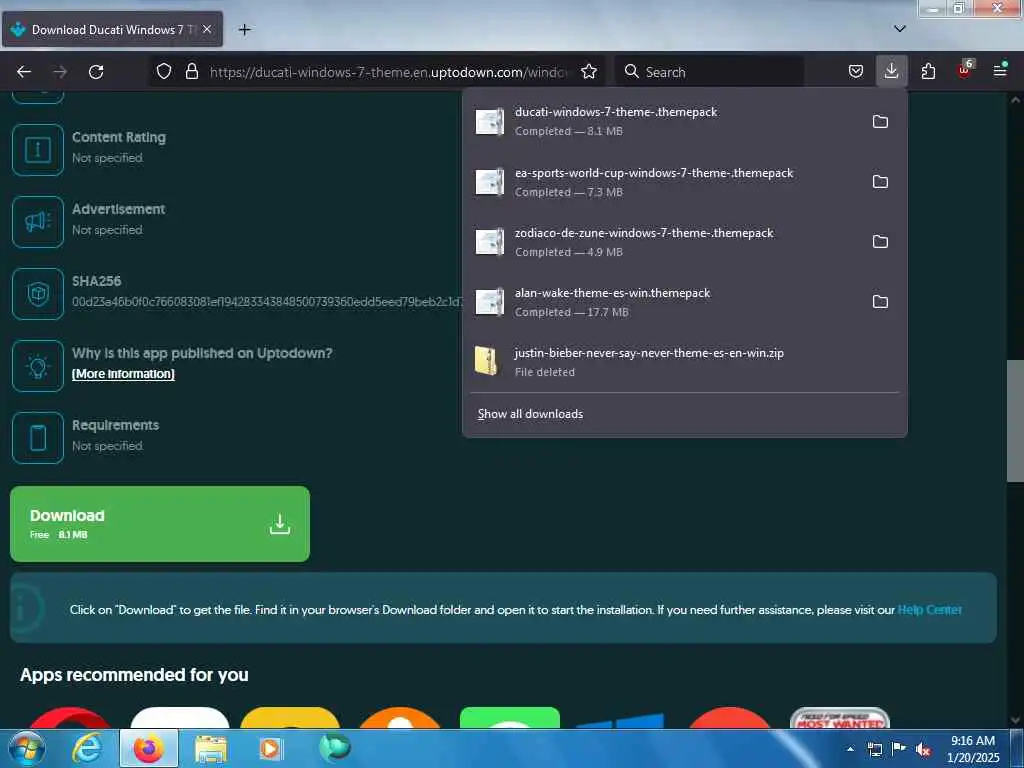Click the muted volume tray icon
Image resolution: width=1024 pixels, height=768 pixels.
coord(923,750)
